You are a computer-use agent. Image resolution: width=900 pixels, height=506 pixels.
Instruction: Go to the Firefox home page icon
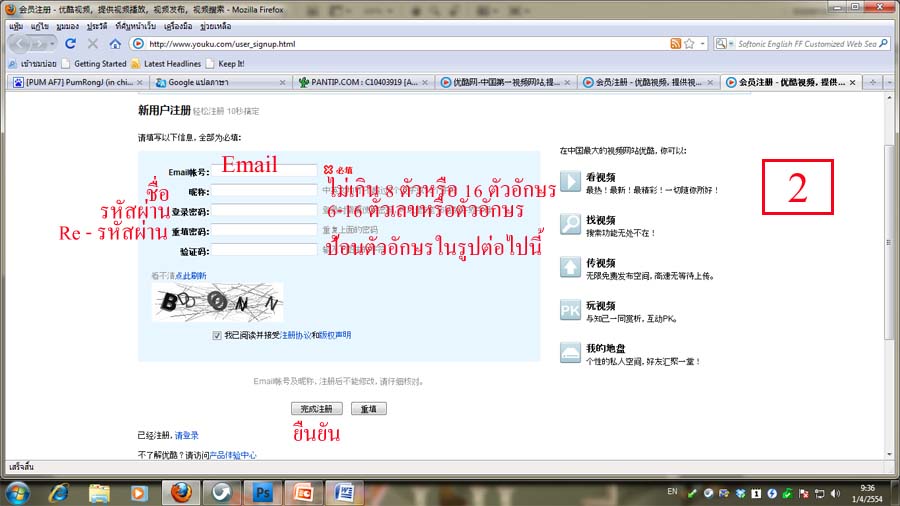click(x=115, y=44)
